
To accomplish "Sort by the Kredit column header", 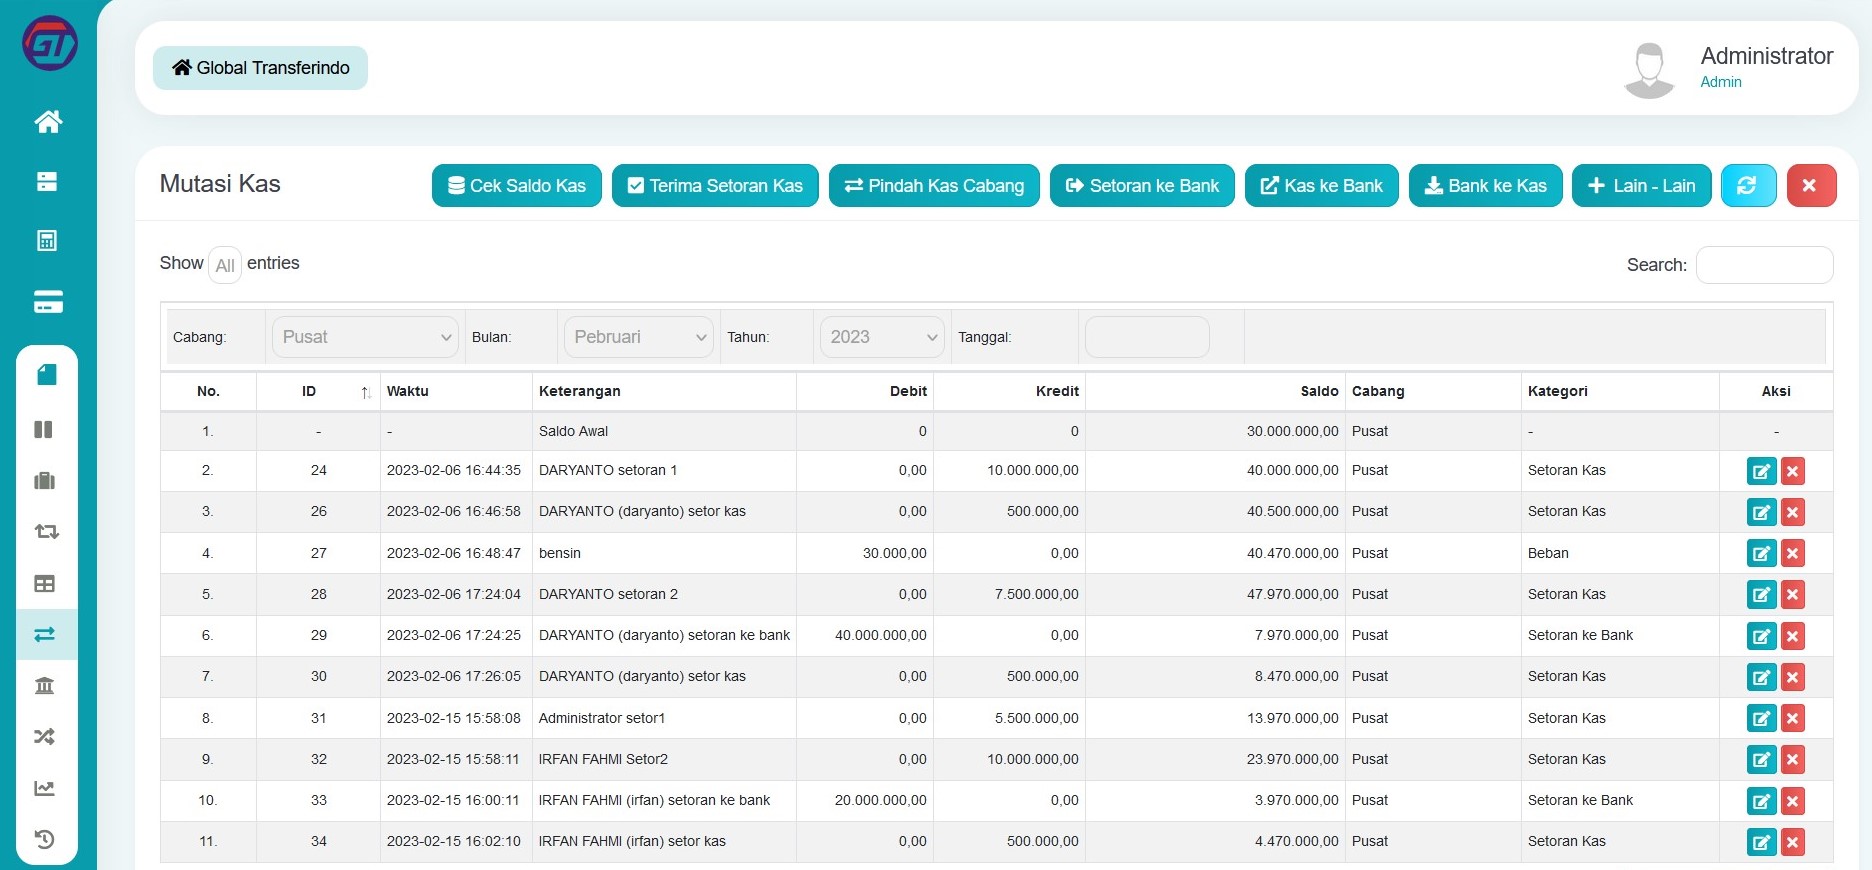I will click(1009, 391).
